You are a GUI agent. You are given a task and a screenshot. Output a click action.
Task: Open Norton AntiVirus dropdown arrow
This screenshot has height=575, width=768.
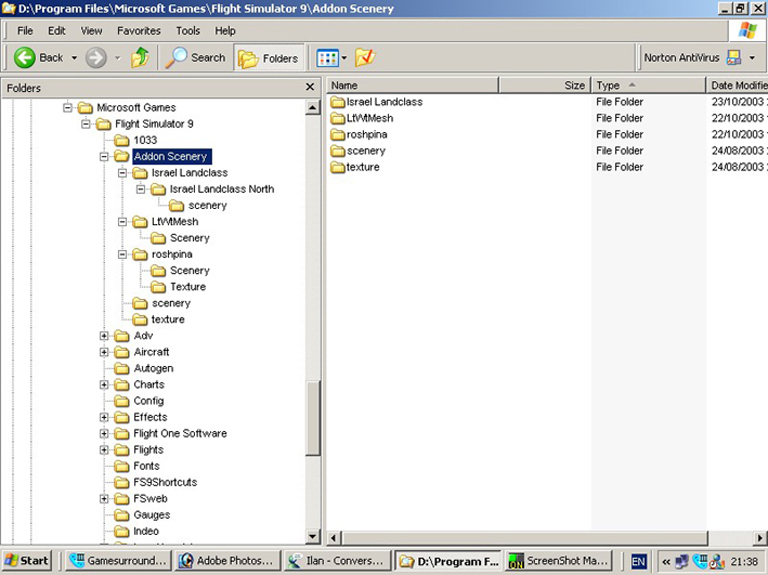752,58
